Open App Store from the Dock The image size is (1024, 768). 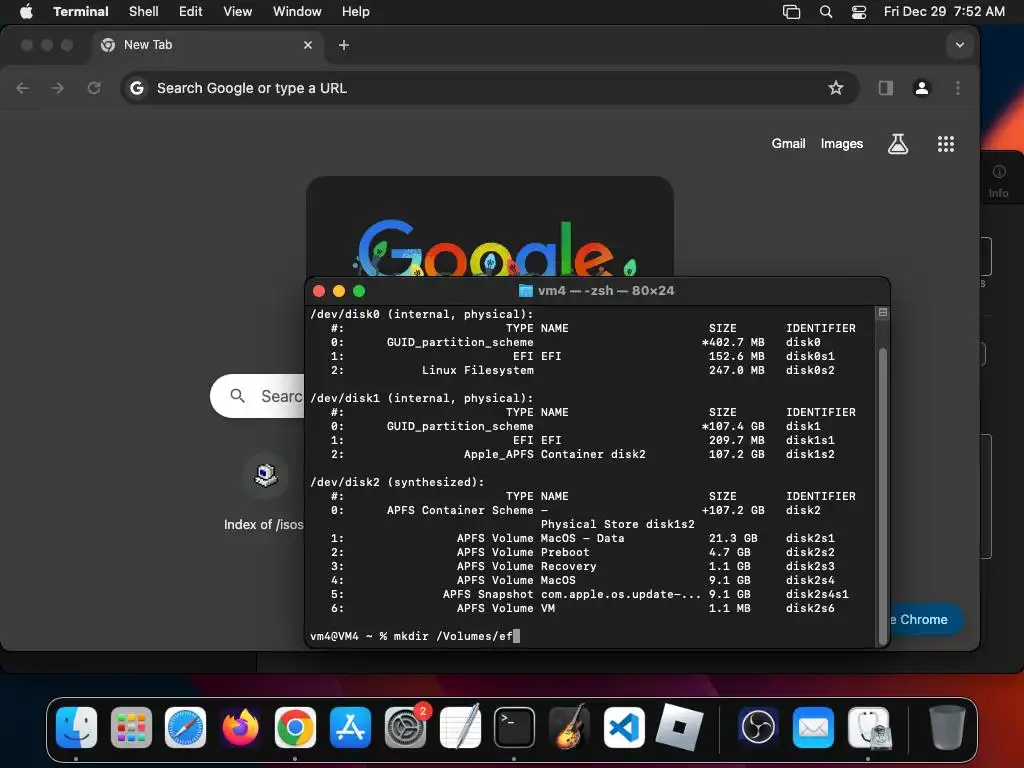[350, 728]
